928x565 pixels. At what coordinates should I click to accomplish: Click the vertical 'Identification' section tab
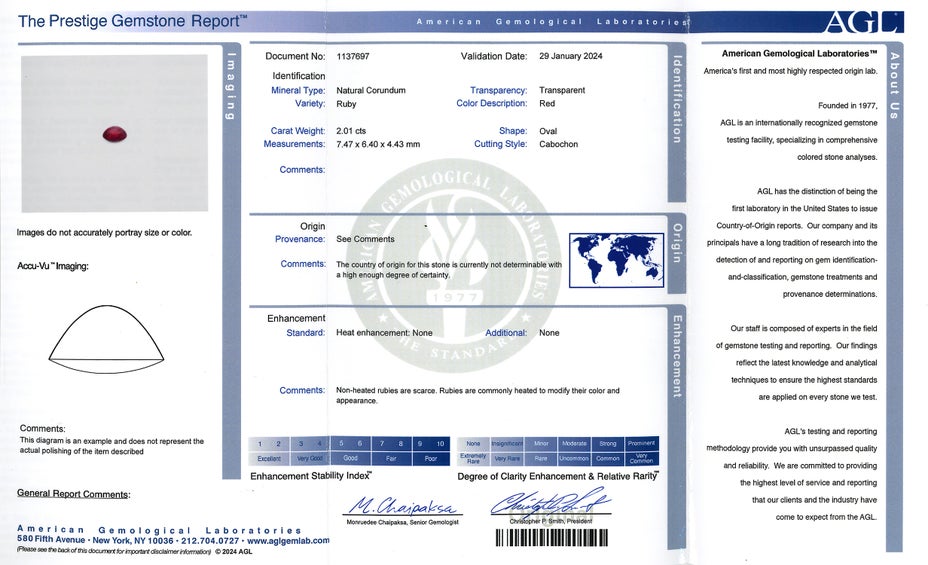[x=677, y=98]
